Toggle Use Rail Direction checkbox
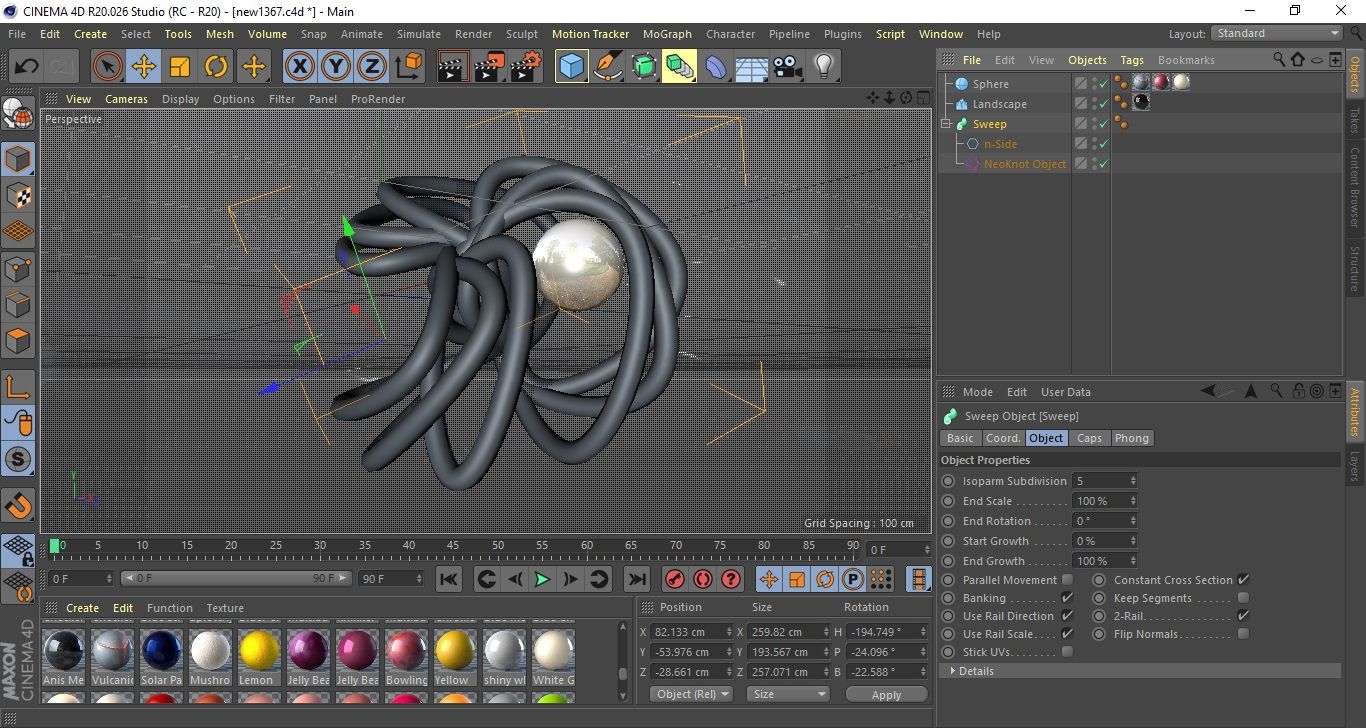The image size is (1366, 728). 1067,616
